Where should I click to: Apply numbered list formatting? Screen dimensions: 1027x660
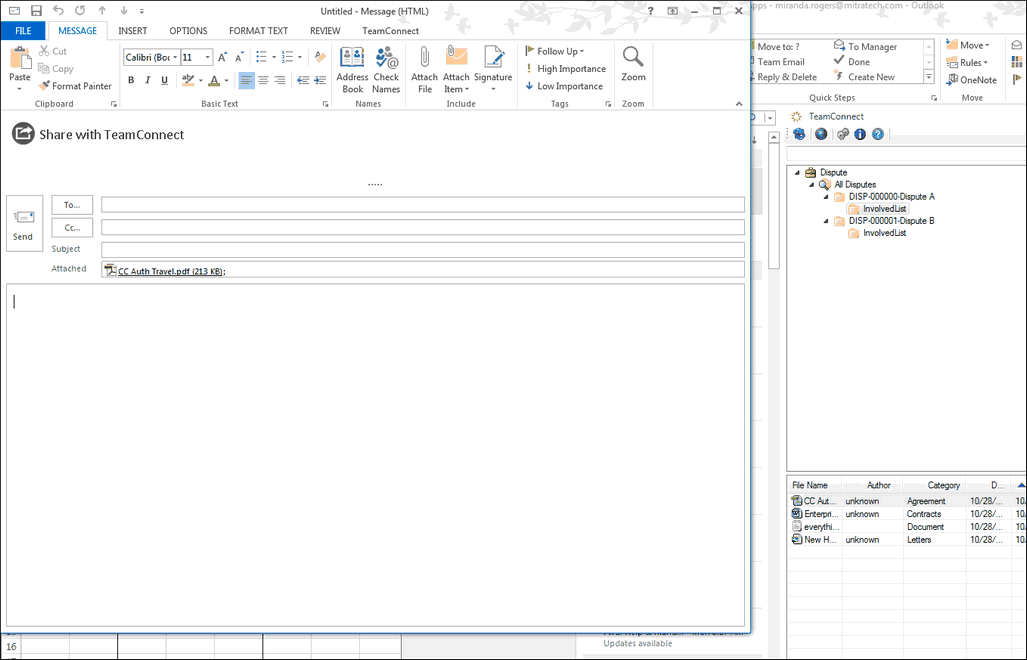pyautogui.click(x=288, y=57)
